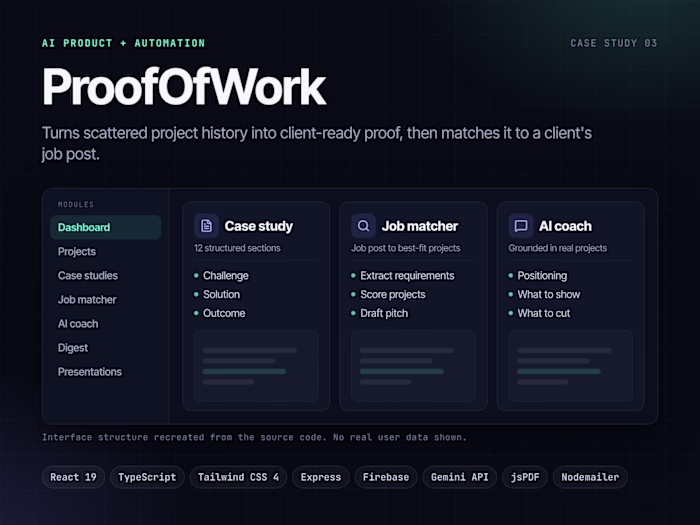
Task: Open Case studies in the sidebar
Action: [88, 275]
